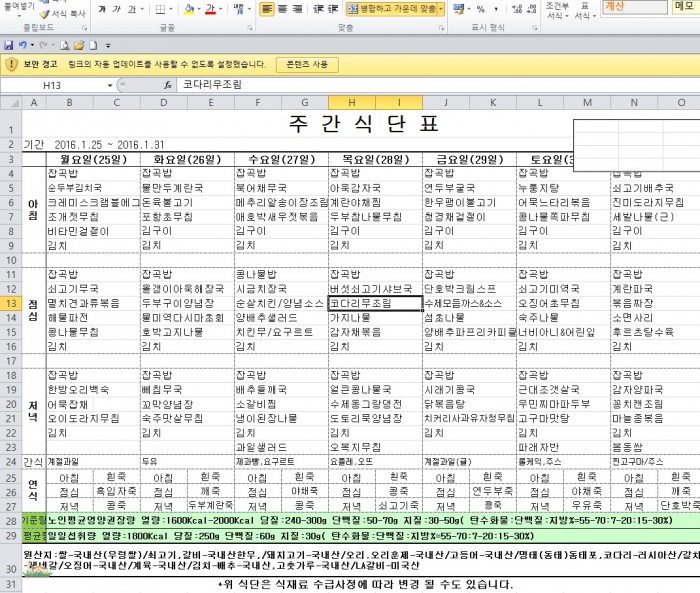Align text left in the cell
The width and height of the screenshot is (700, 593).
tap(267, 9)
